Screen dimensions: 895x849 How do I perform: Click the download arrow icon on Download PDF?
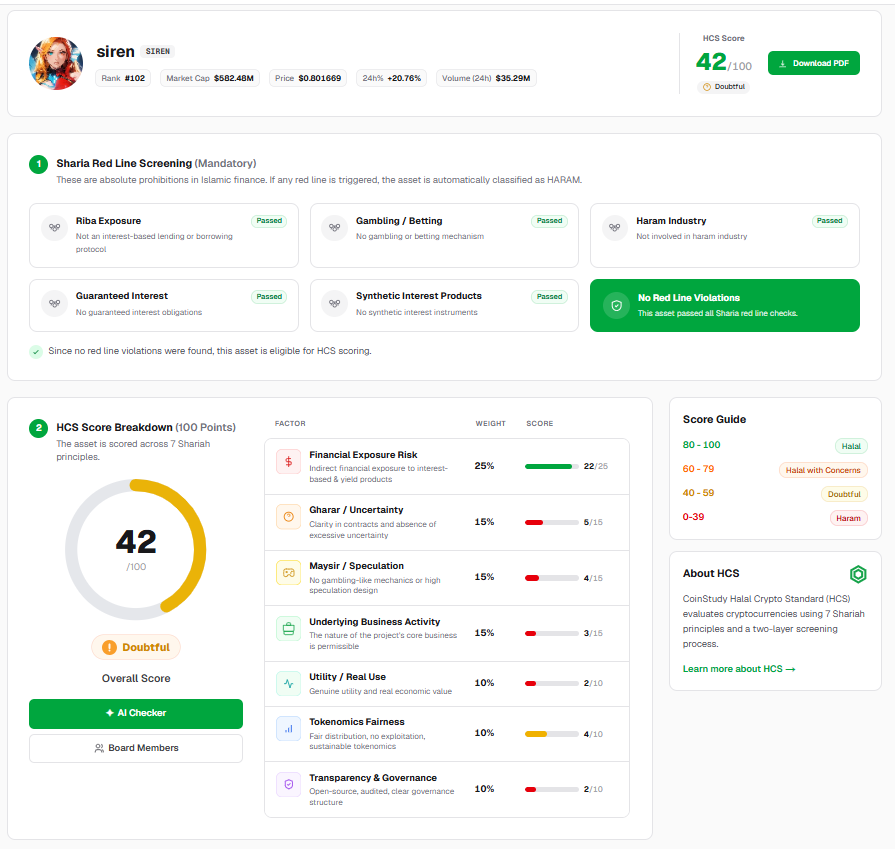tap(783, 63)
